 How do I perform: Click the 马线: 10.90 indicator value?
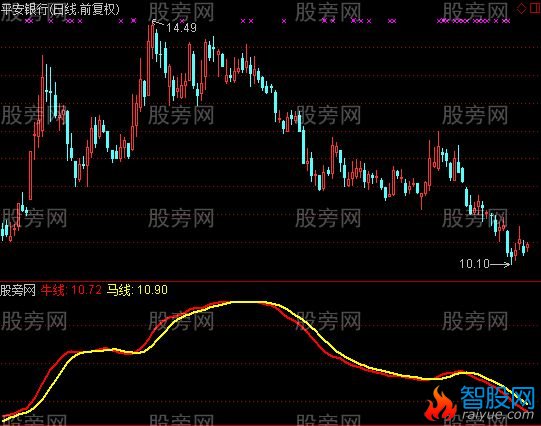(137, 290)
